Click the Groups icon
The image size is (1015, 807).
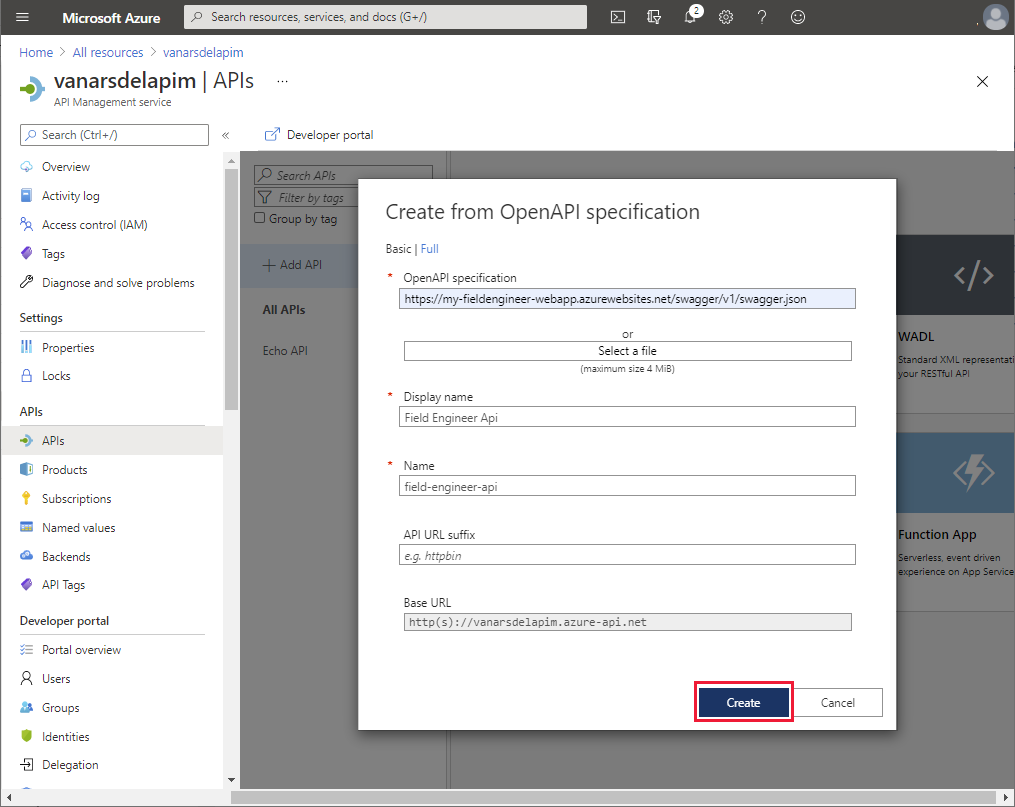27,707
